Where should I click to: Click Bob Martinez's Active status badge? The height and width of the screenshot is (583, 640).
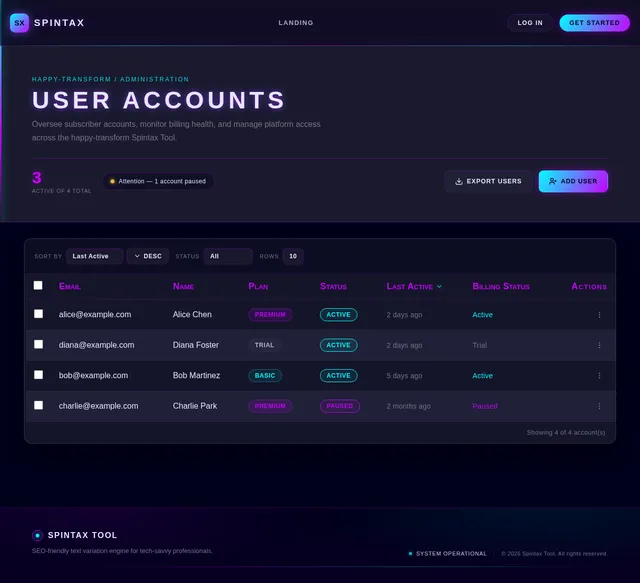pos(338,376)
